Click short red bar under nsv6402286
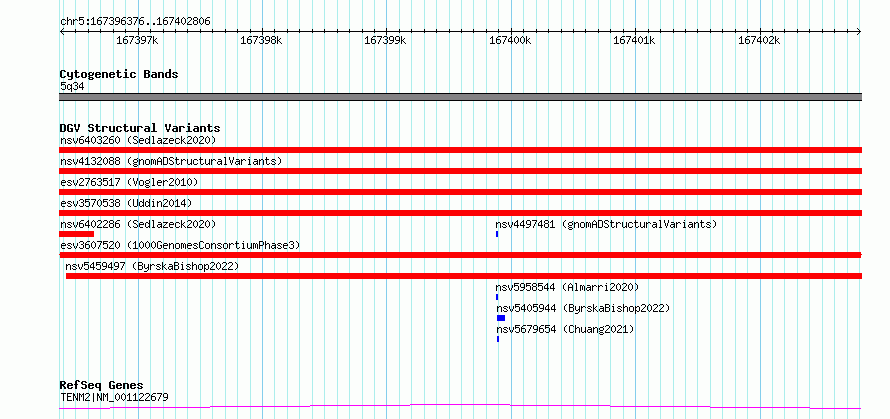 tap(77, 234)
